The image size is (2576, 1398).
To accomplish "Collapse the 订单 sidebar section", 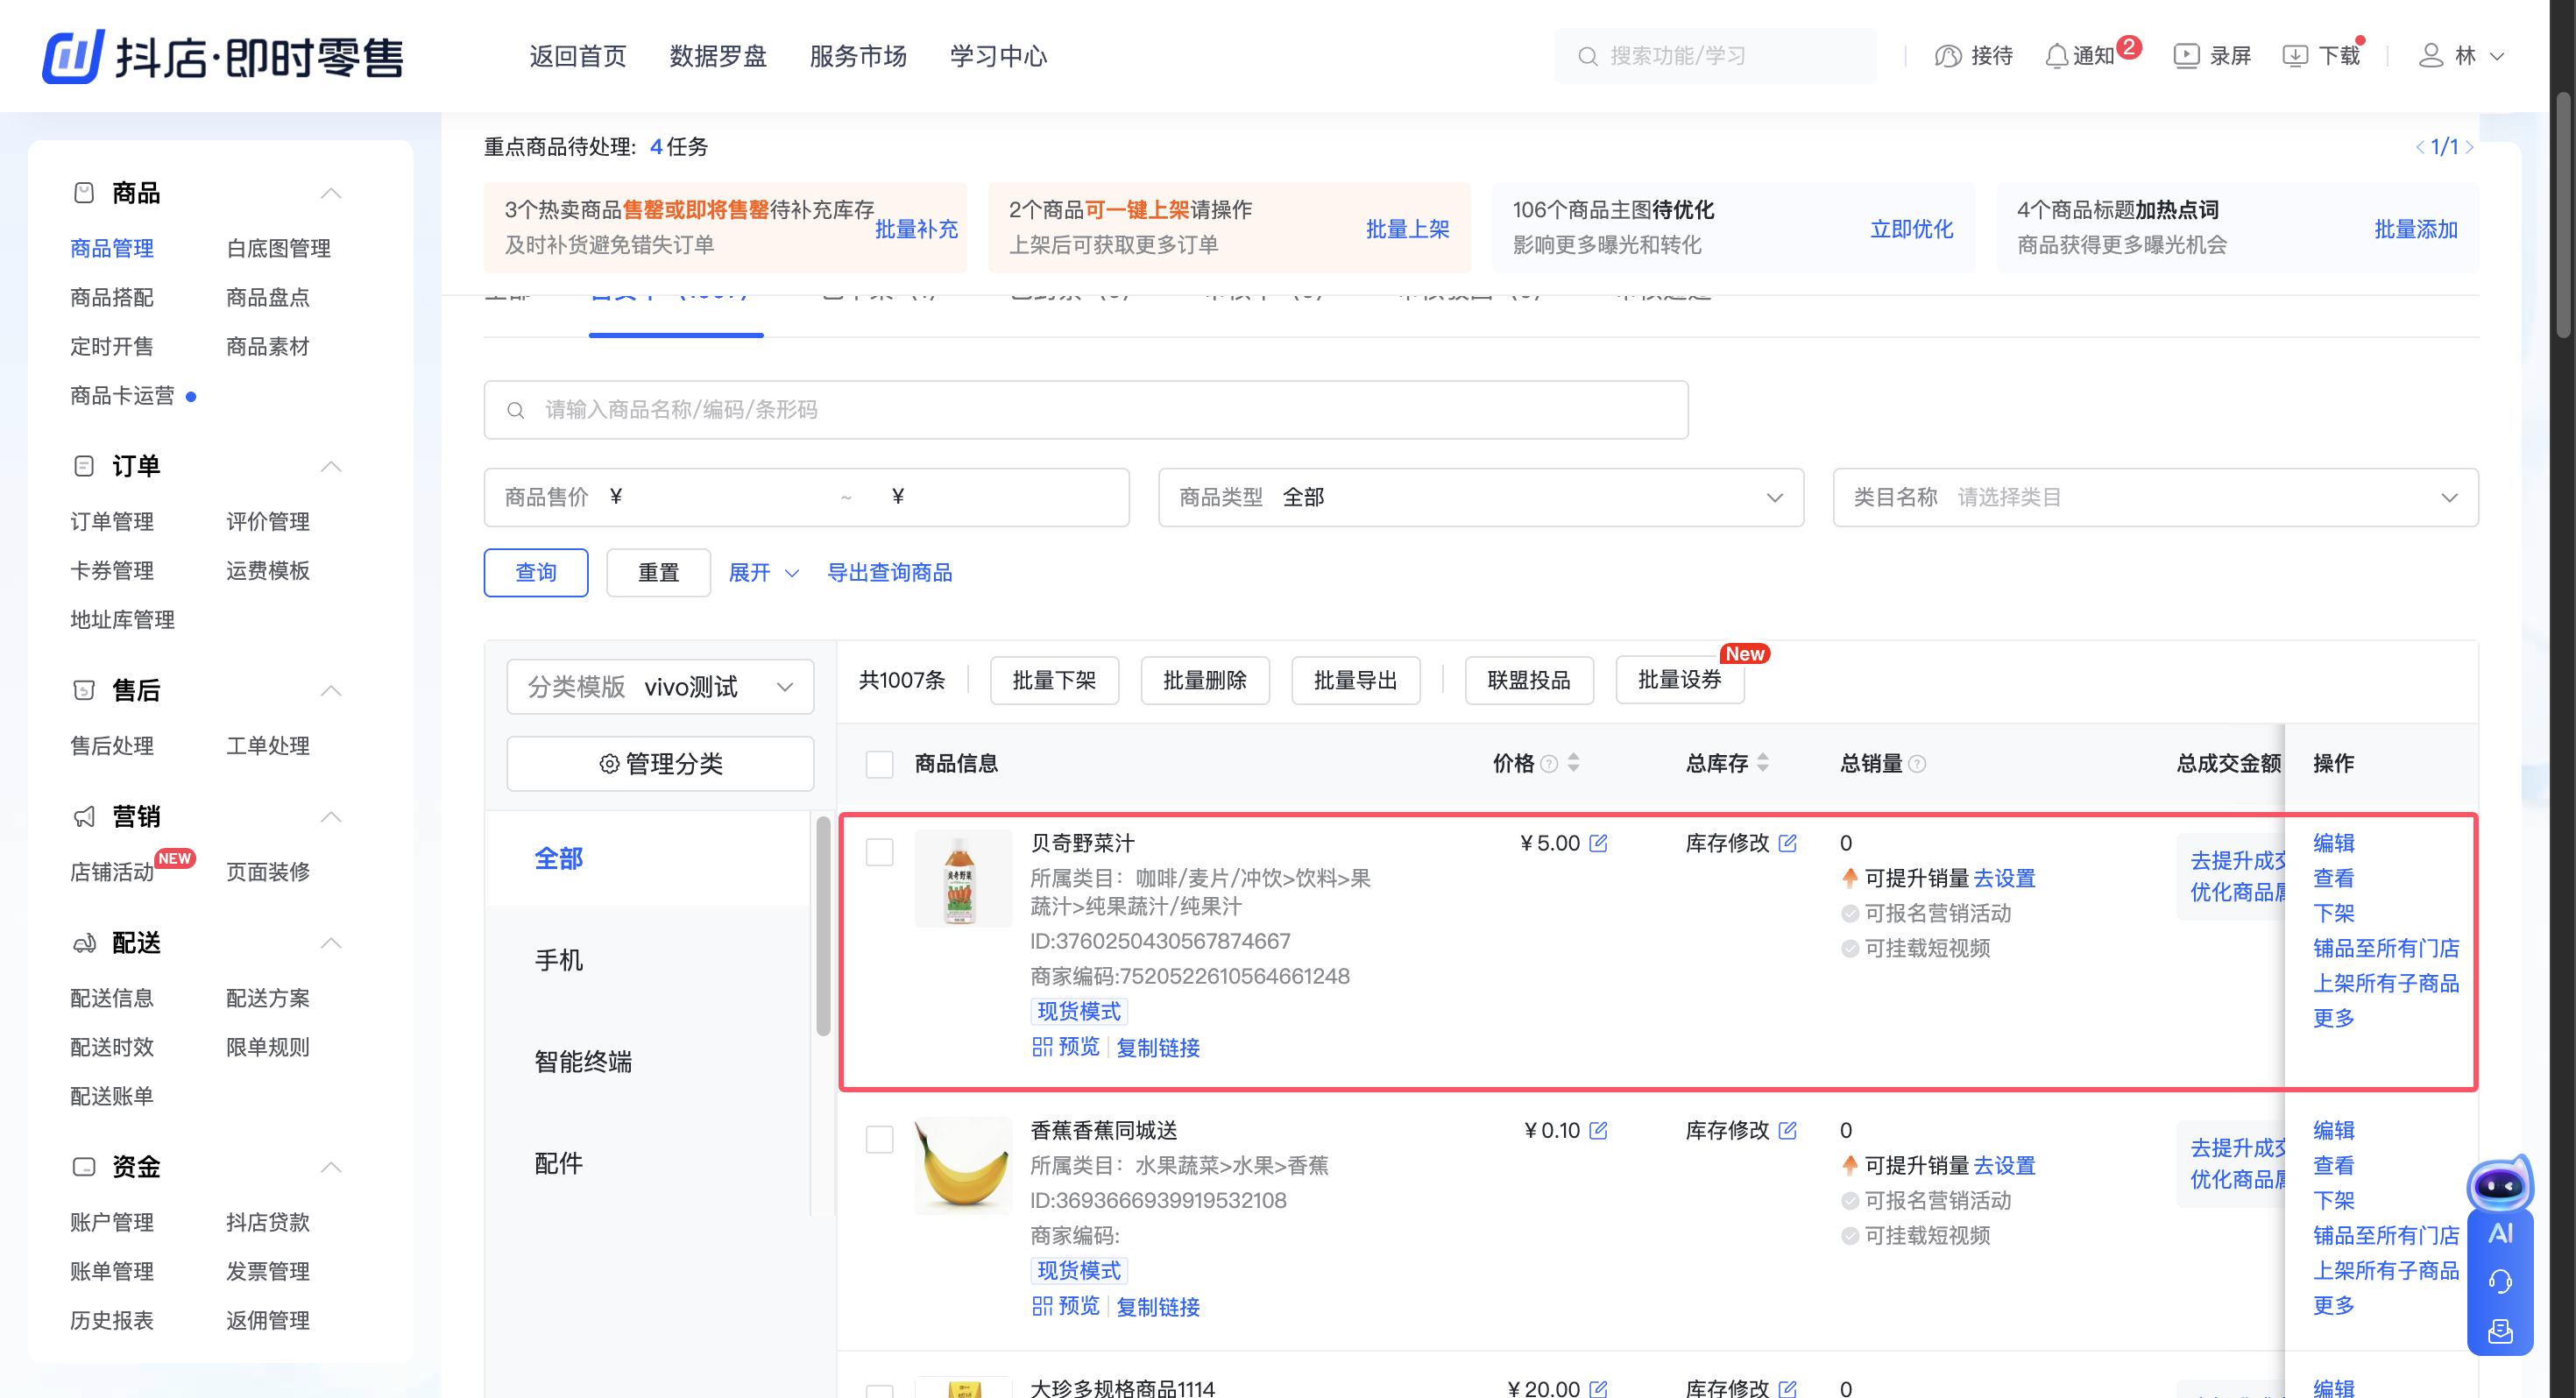I will pyautogui.click(x=331, y=466).
